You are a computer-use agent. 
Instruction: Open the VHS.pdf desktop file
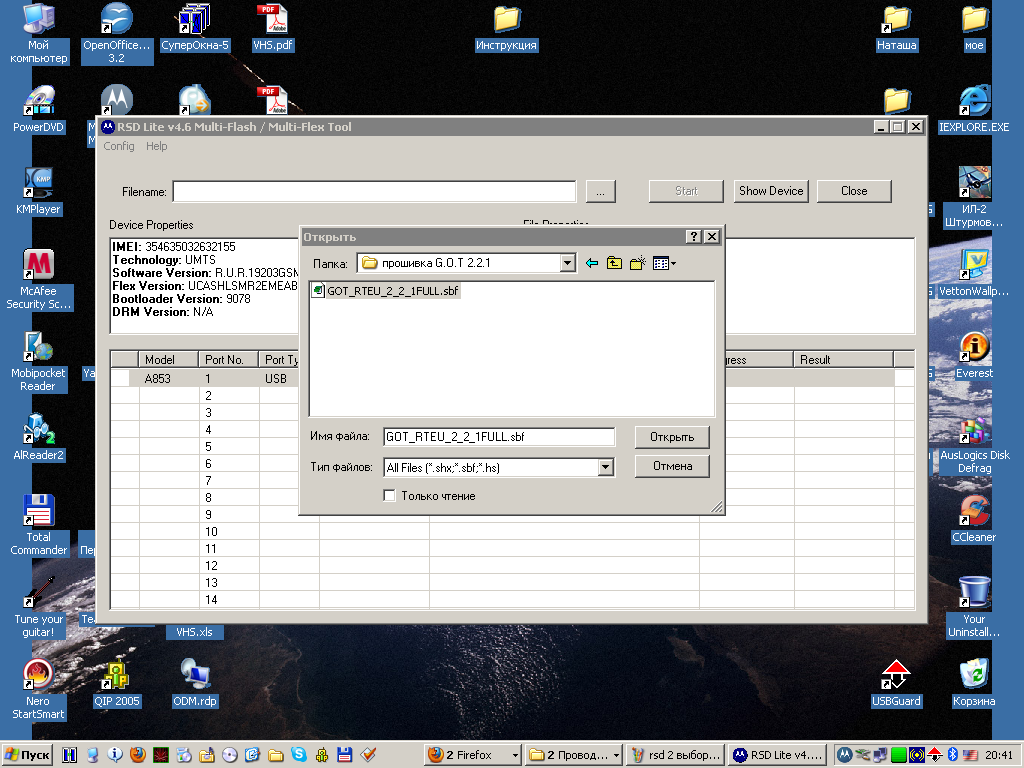click(273, 29)
